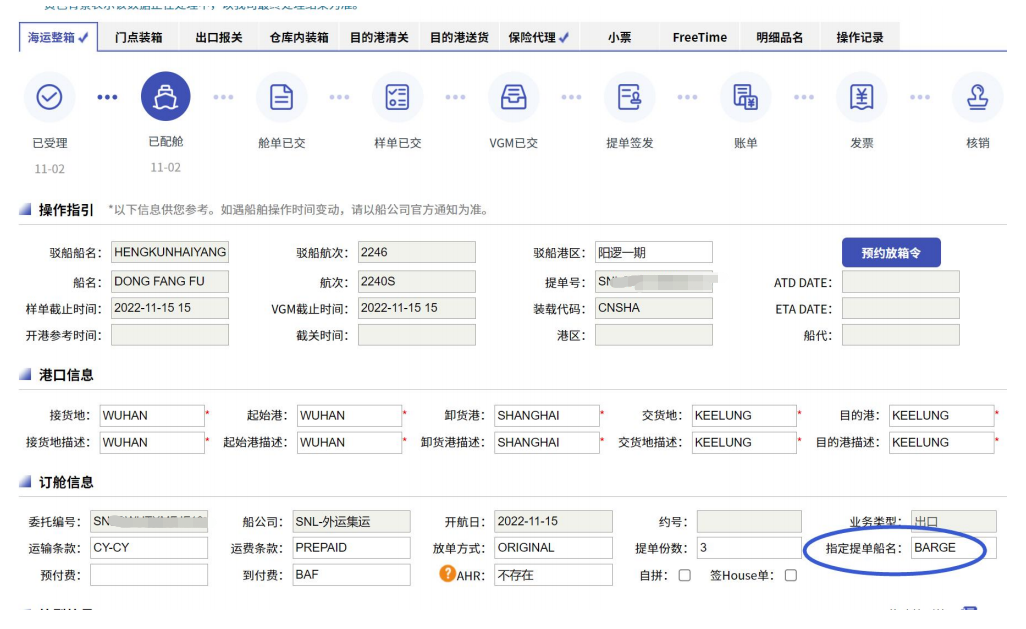Click the empty ATD DATE field
The height and width of the screenshot is (629, 1026).
(901, 281)
